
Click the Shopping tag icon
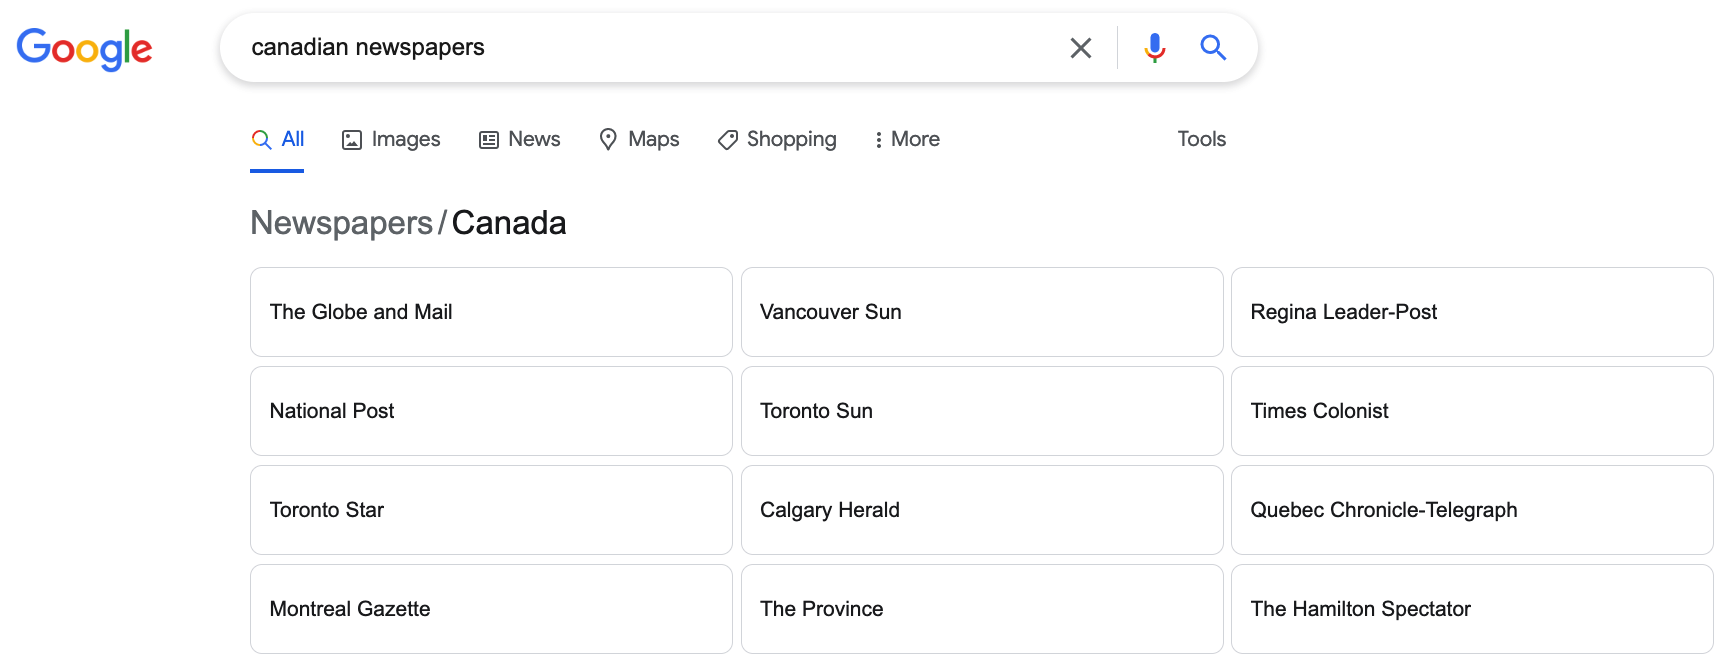coord(728,140)
